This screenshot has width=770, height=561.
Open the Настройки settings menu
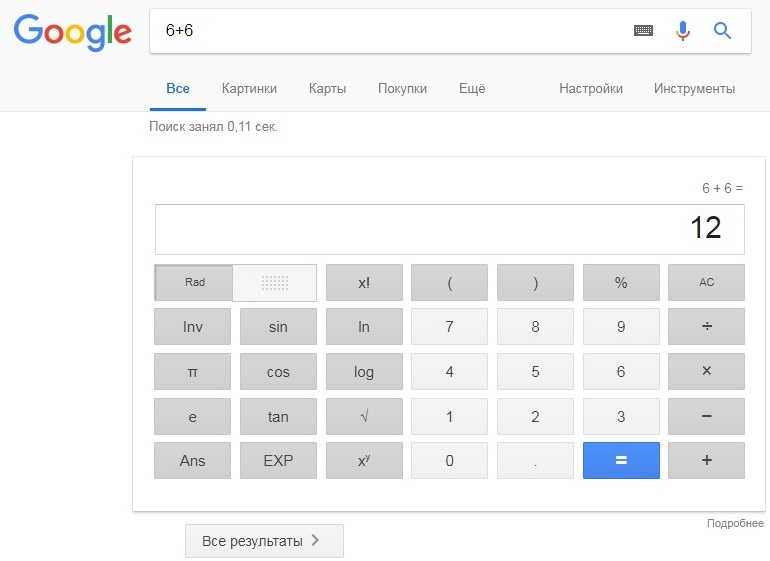[591, 89]
